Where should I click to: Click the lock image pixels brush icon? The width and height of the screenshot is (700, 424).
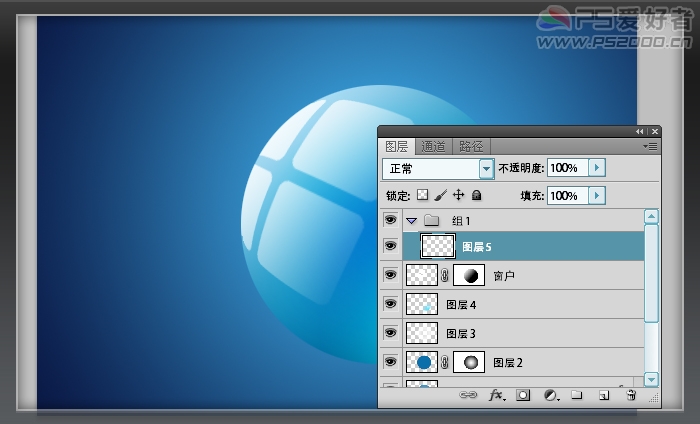coord(440,195)
